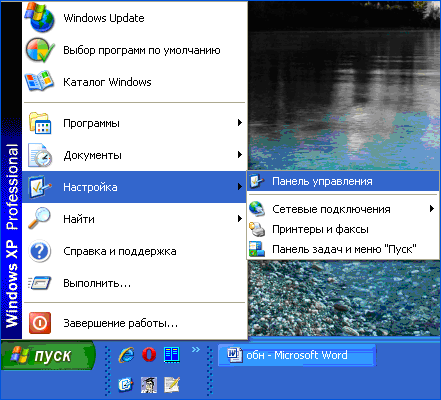Viewport: 441px width, 400px height.
Task: Select the Выполнить... menu entry
Action: pyautogui.click(x=135, y=283)
